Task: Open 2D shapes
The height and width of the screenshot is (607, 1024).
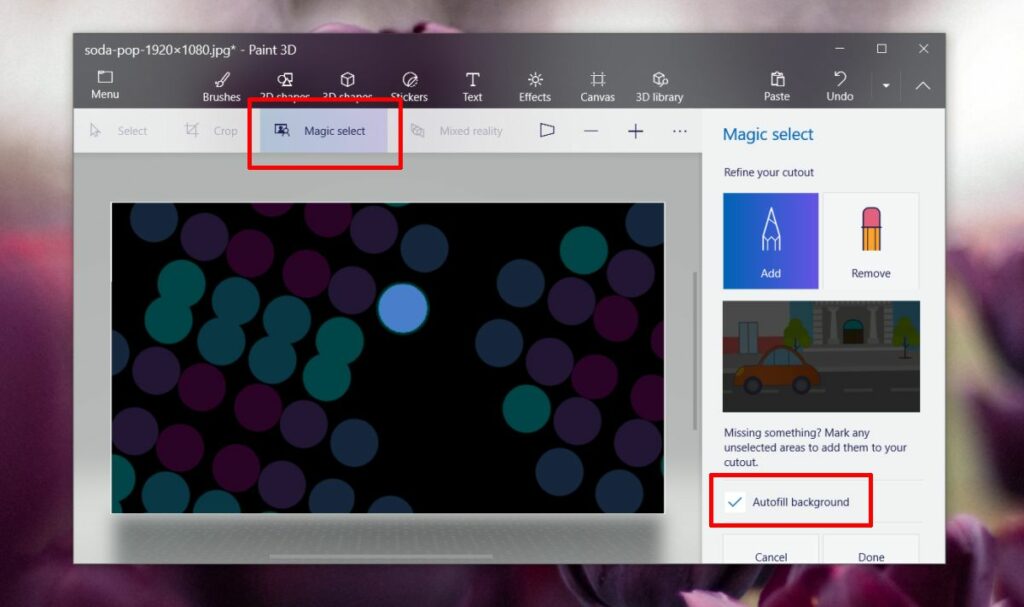Action: [283, 84]
